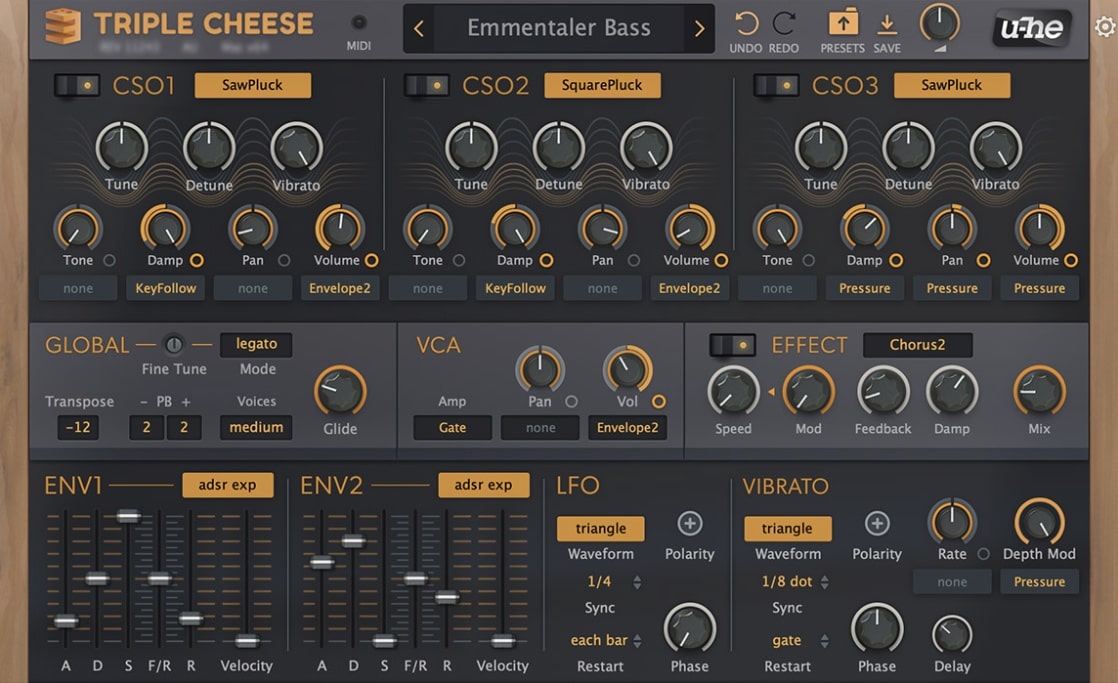Viewport: 1118px width, 683px height.
Task: Toggle the CSO1 oscillator power switch
Action: coord(77,85)
